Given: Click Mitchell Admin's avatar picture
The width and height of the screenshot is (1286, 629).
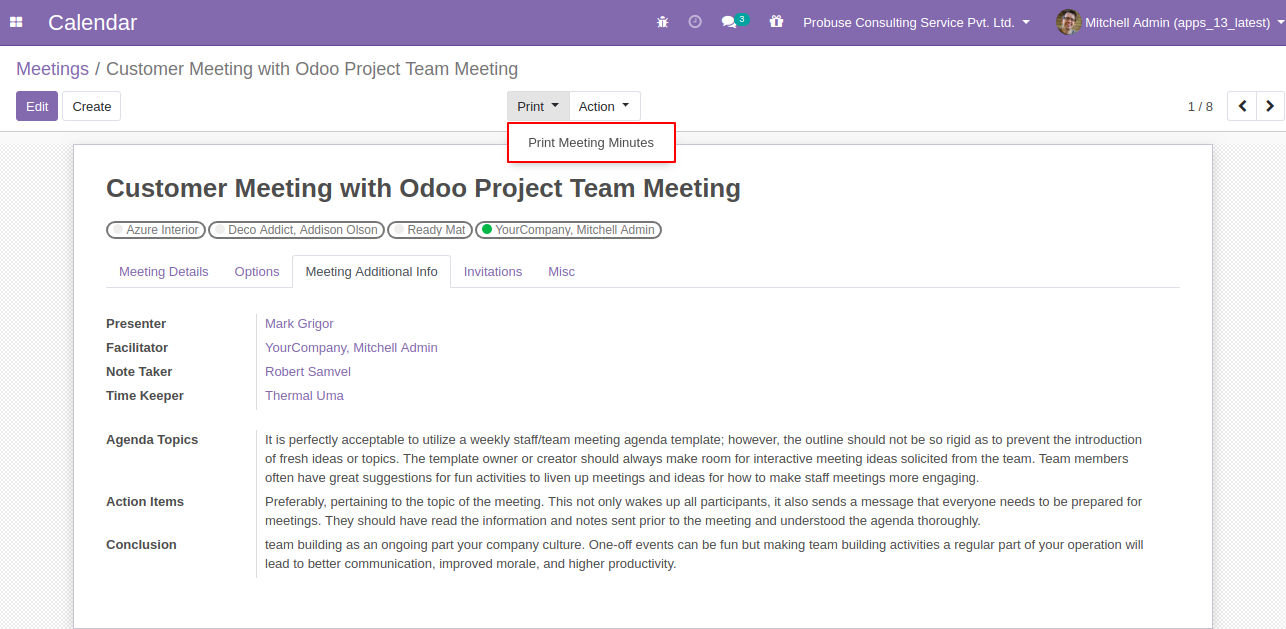Looking at the screenshot, I should (1068, 22).
